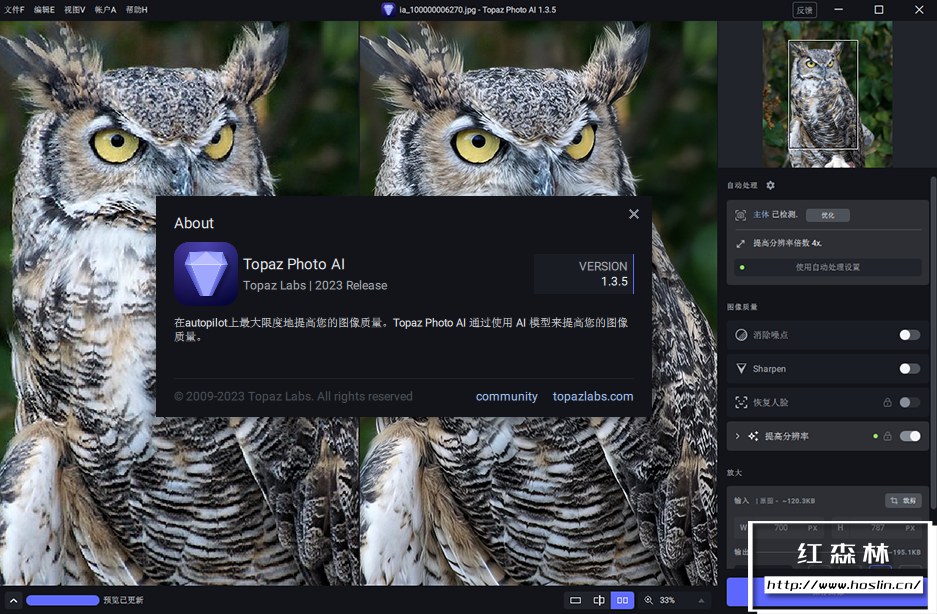Click the sparkle icon on 提高分辨率 row
937x614 pixels.
pos(753,436)
